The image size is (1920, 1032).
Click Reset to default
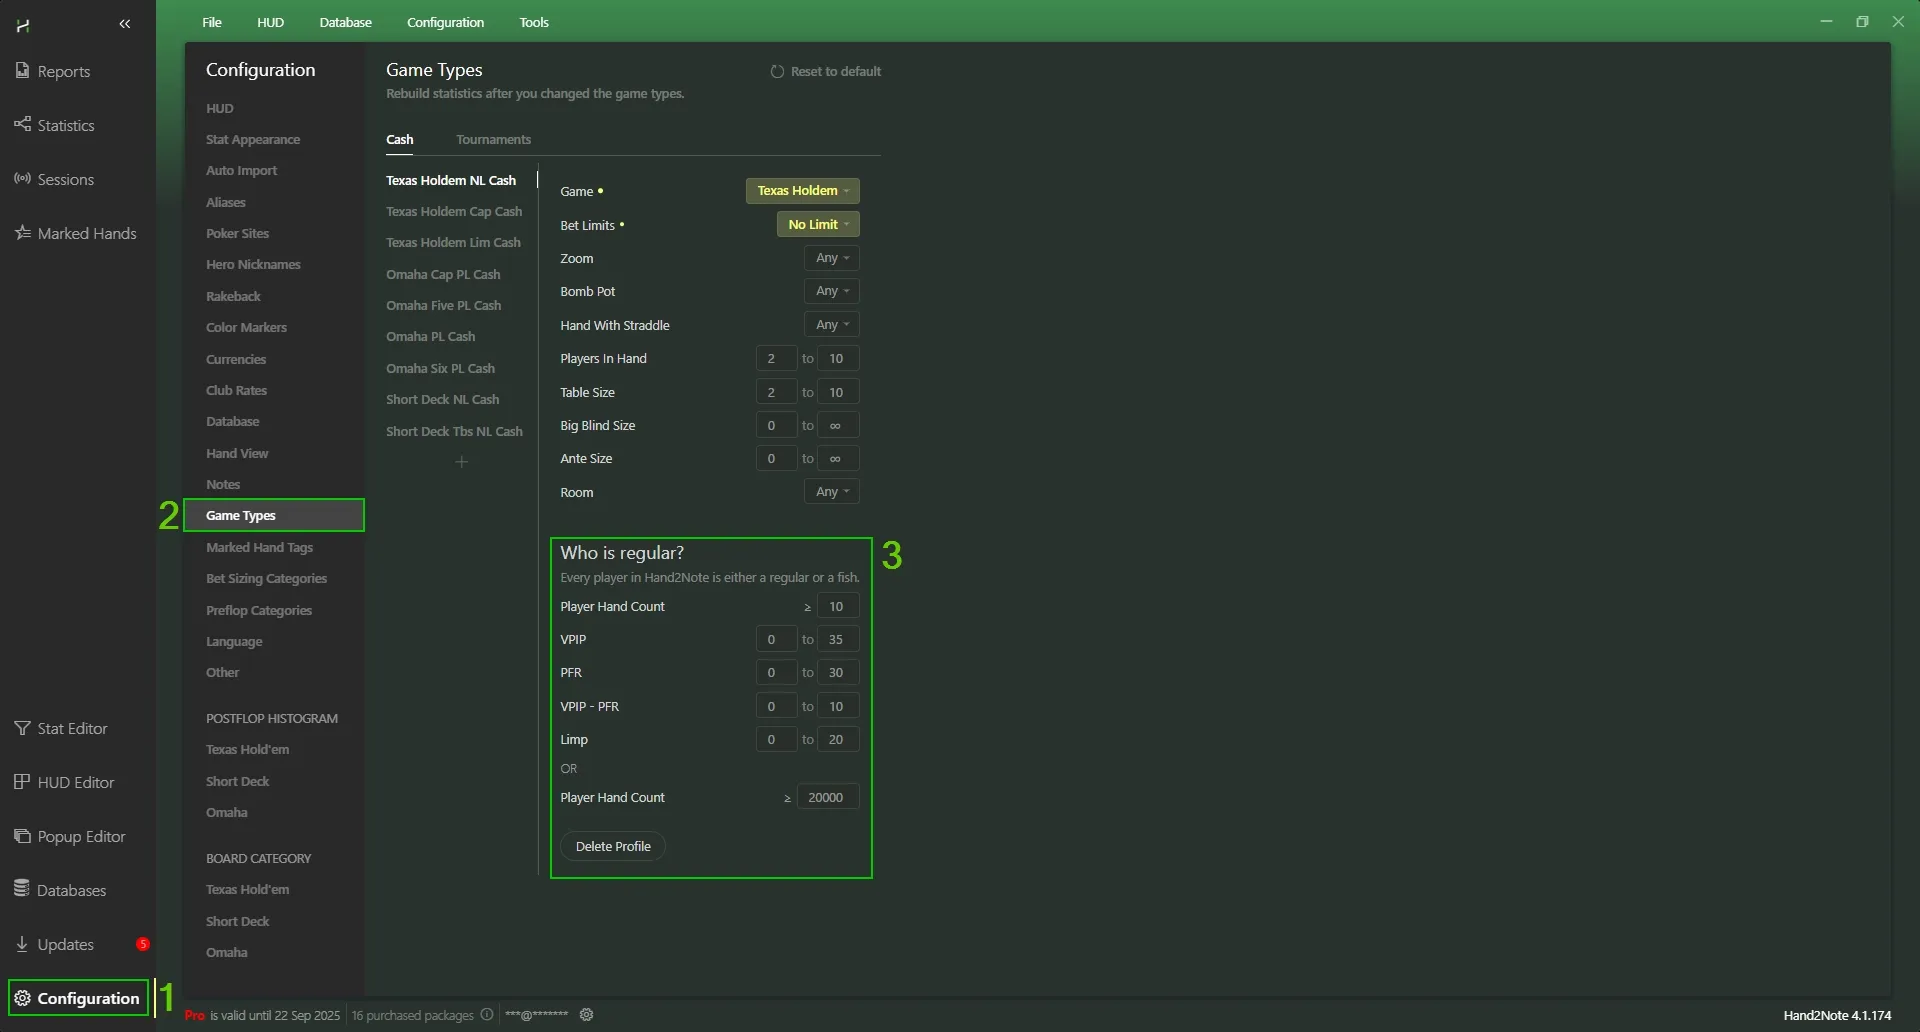click(826, 72)
